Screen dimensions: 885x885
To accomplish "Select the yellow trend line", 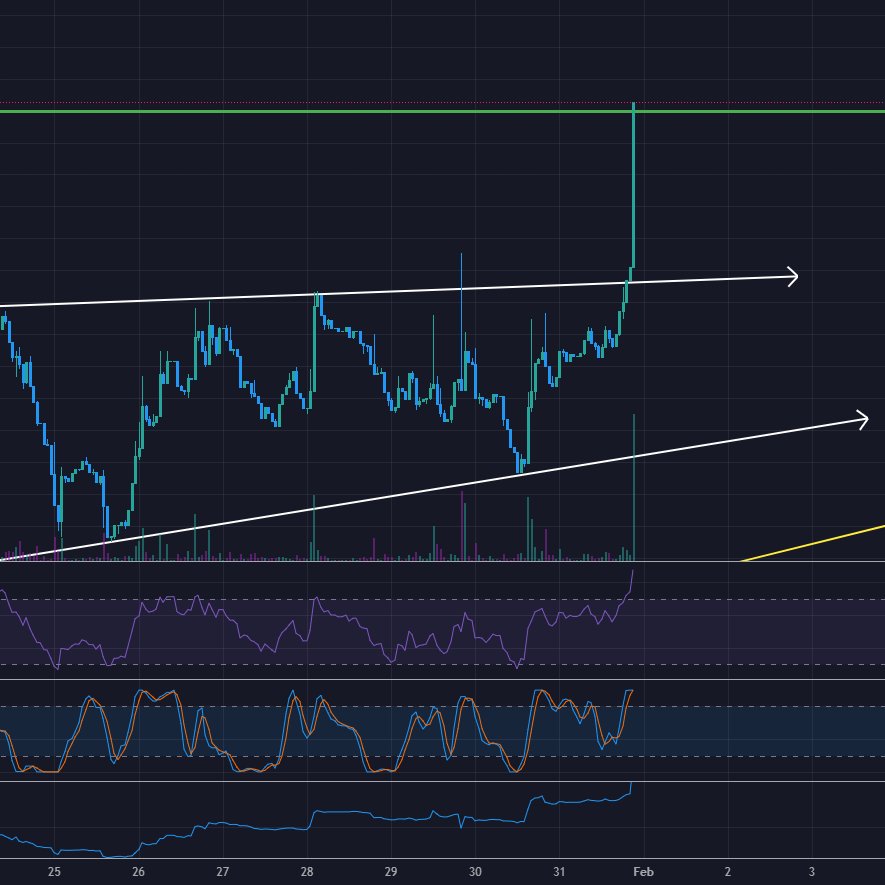I will [x=813, y=544].
